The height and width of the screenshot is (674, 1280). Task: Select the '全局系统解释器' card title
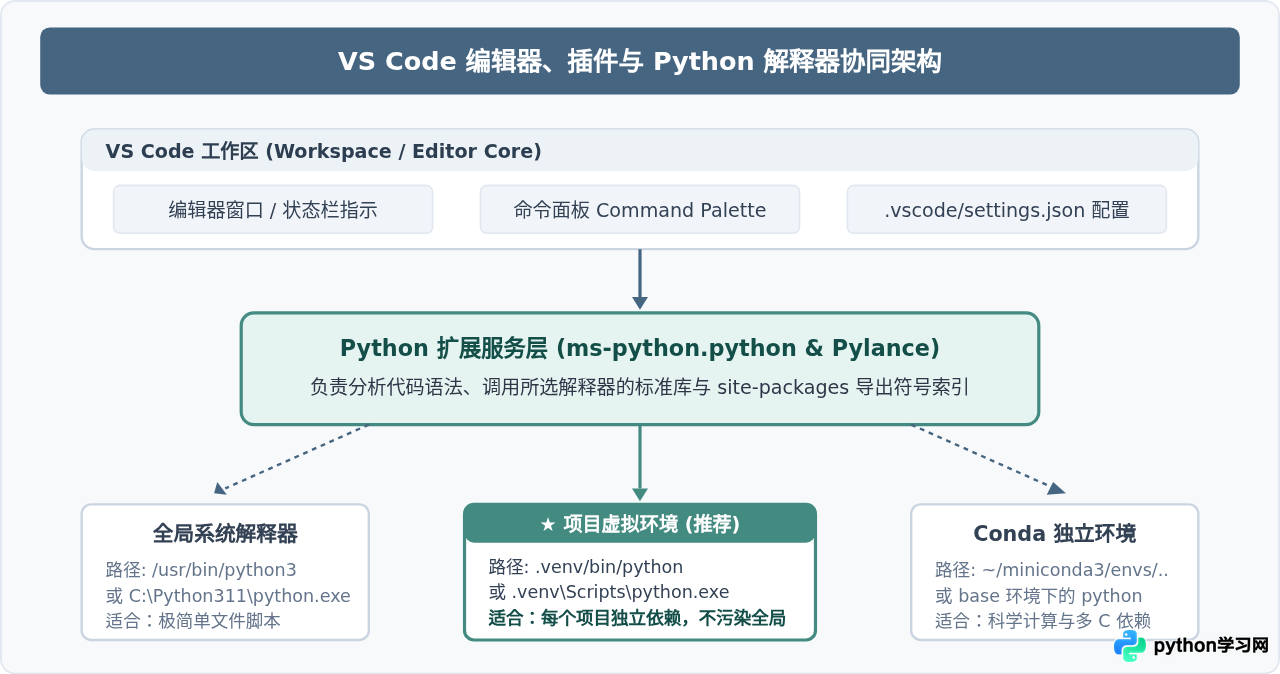point(225,533)
